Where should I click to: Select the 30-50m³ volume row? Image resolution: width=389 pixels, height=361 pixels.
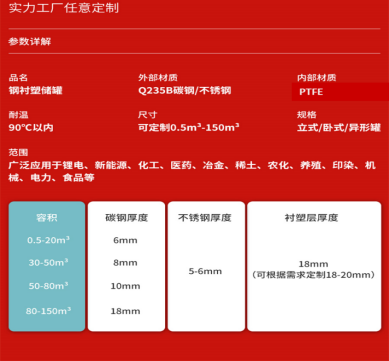[x=48, y=262]
